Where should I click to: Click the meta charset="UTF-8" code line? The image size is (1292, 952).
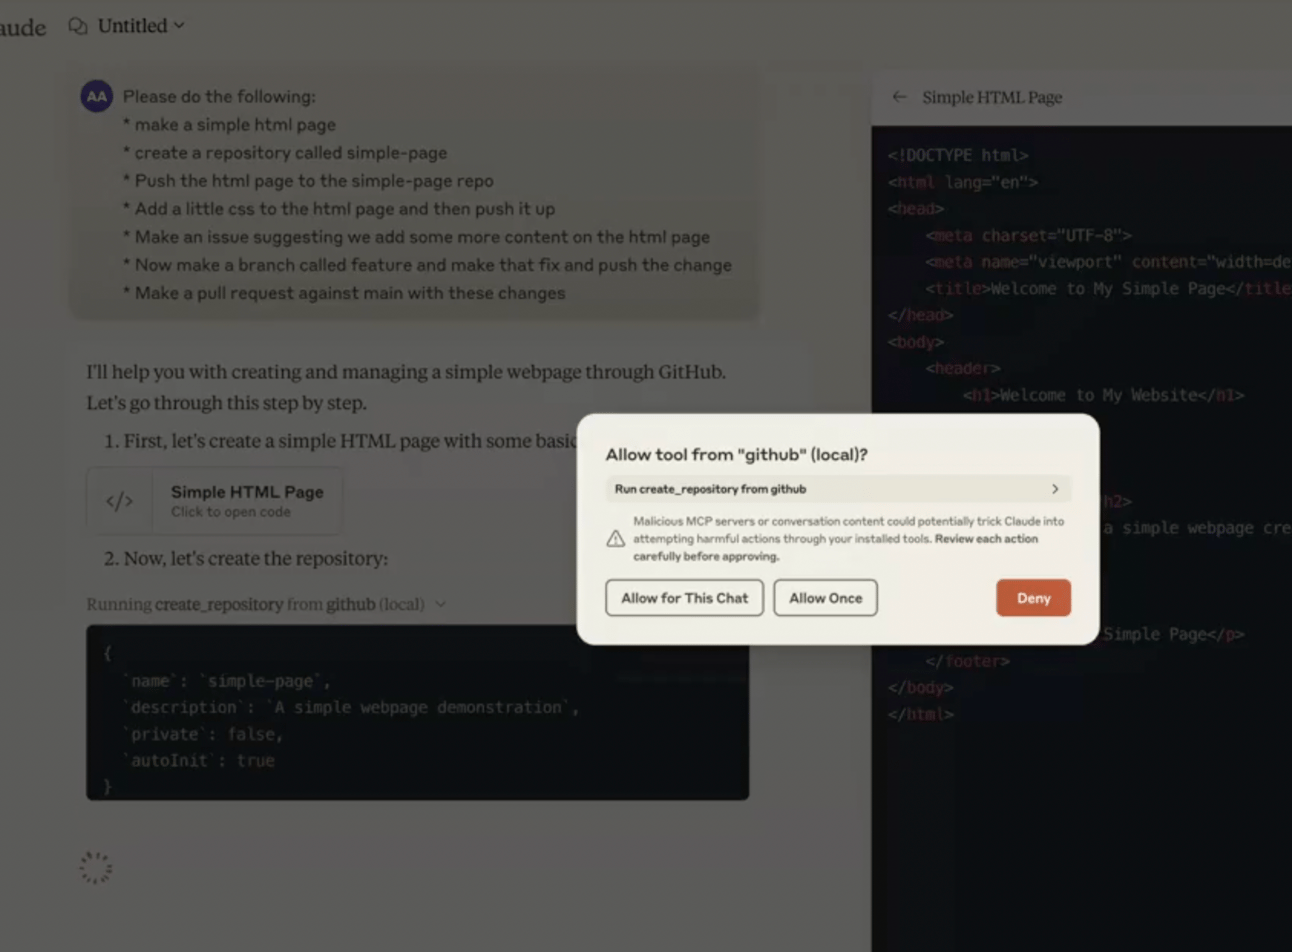(1028, 235)
